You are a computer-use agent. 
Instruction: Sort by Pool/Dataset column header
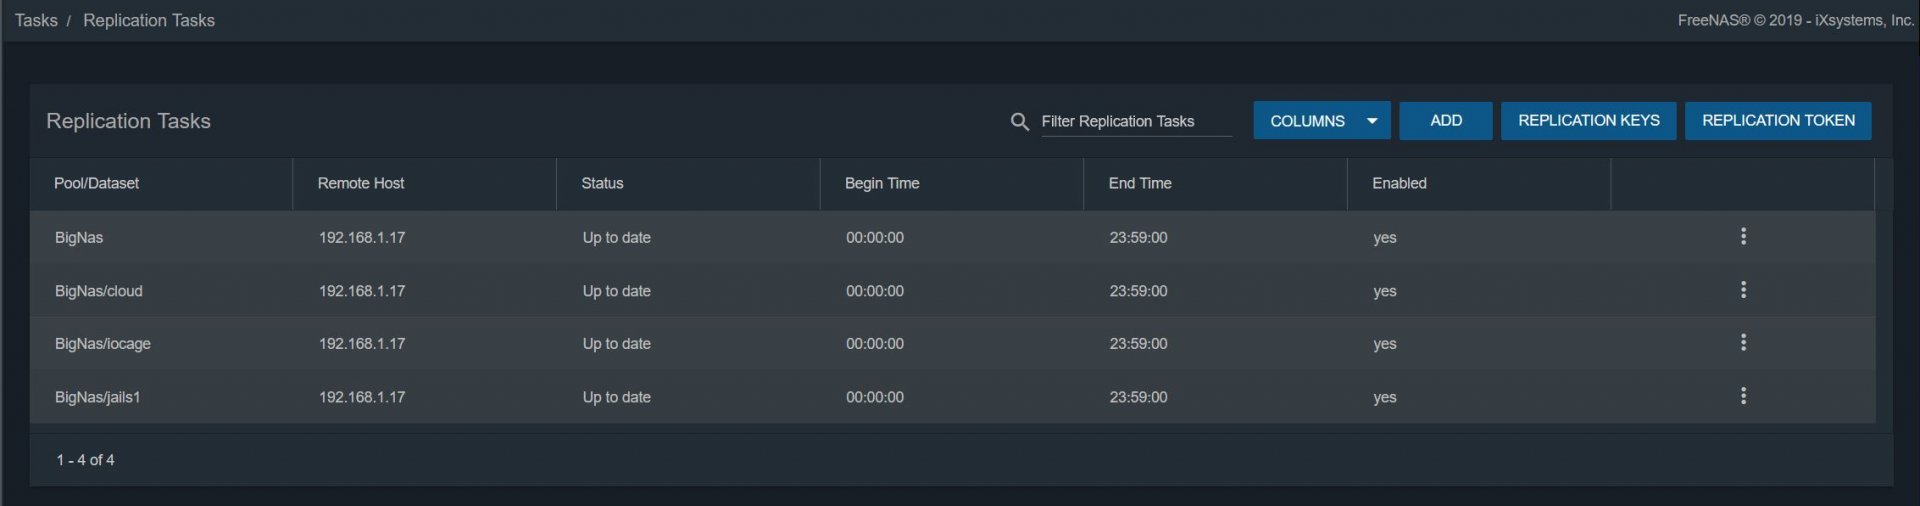tap(96, 183)
